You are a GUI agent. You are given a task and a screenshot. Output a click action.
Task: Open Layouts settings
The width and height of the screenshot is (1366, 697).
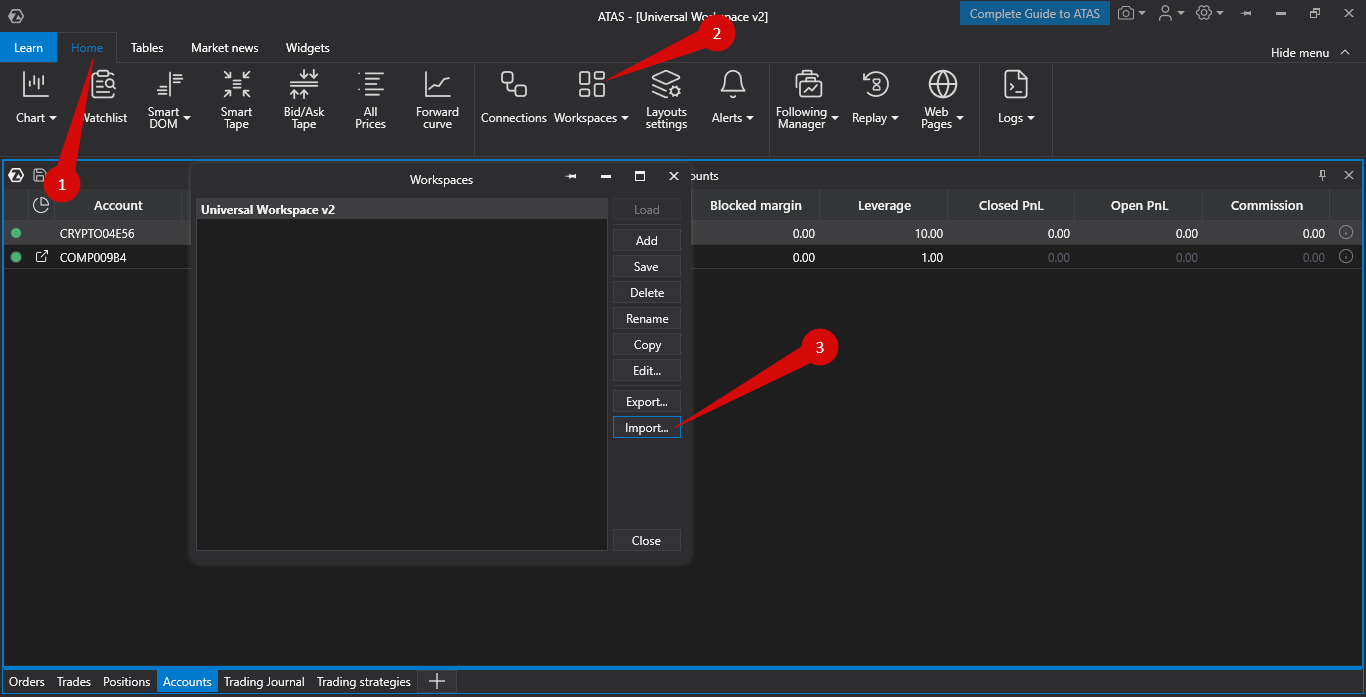pos(666,98)
